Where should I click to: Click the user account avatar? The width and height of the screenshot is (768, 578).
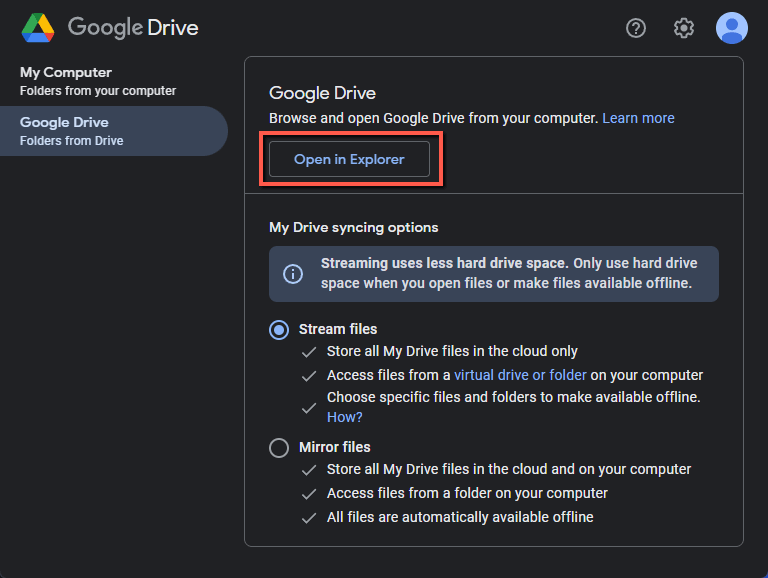click(x=731, y=28)
